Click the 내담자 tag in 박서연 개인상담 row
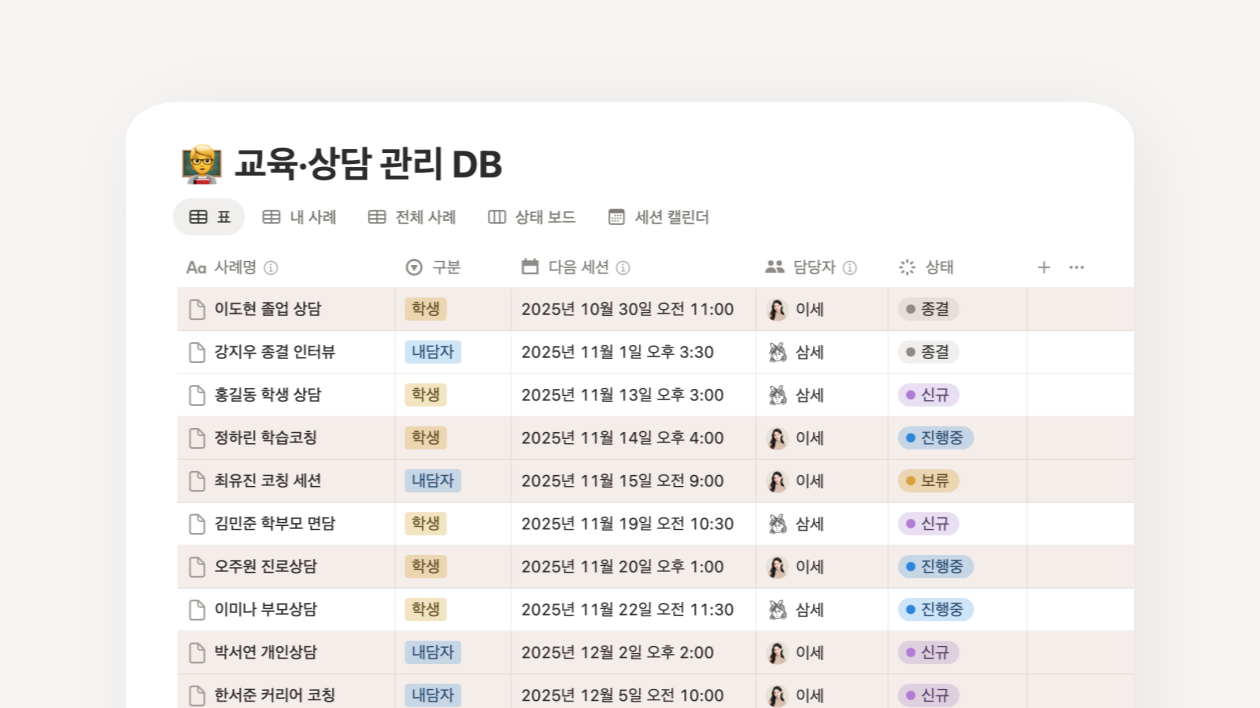The height and width of the screenshot is (708, 1260). point(433,653)
